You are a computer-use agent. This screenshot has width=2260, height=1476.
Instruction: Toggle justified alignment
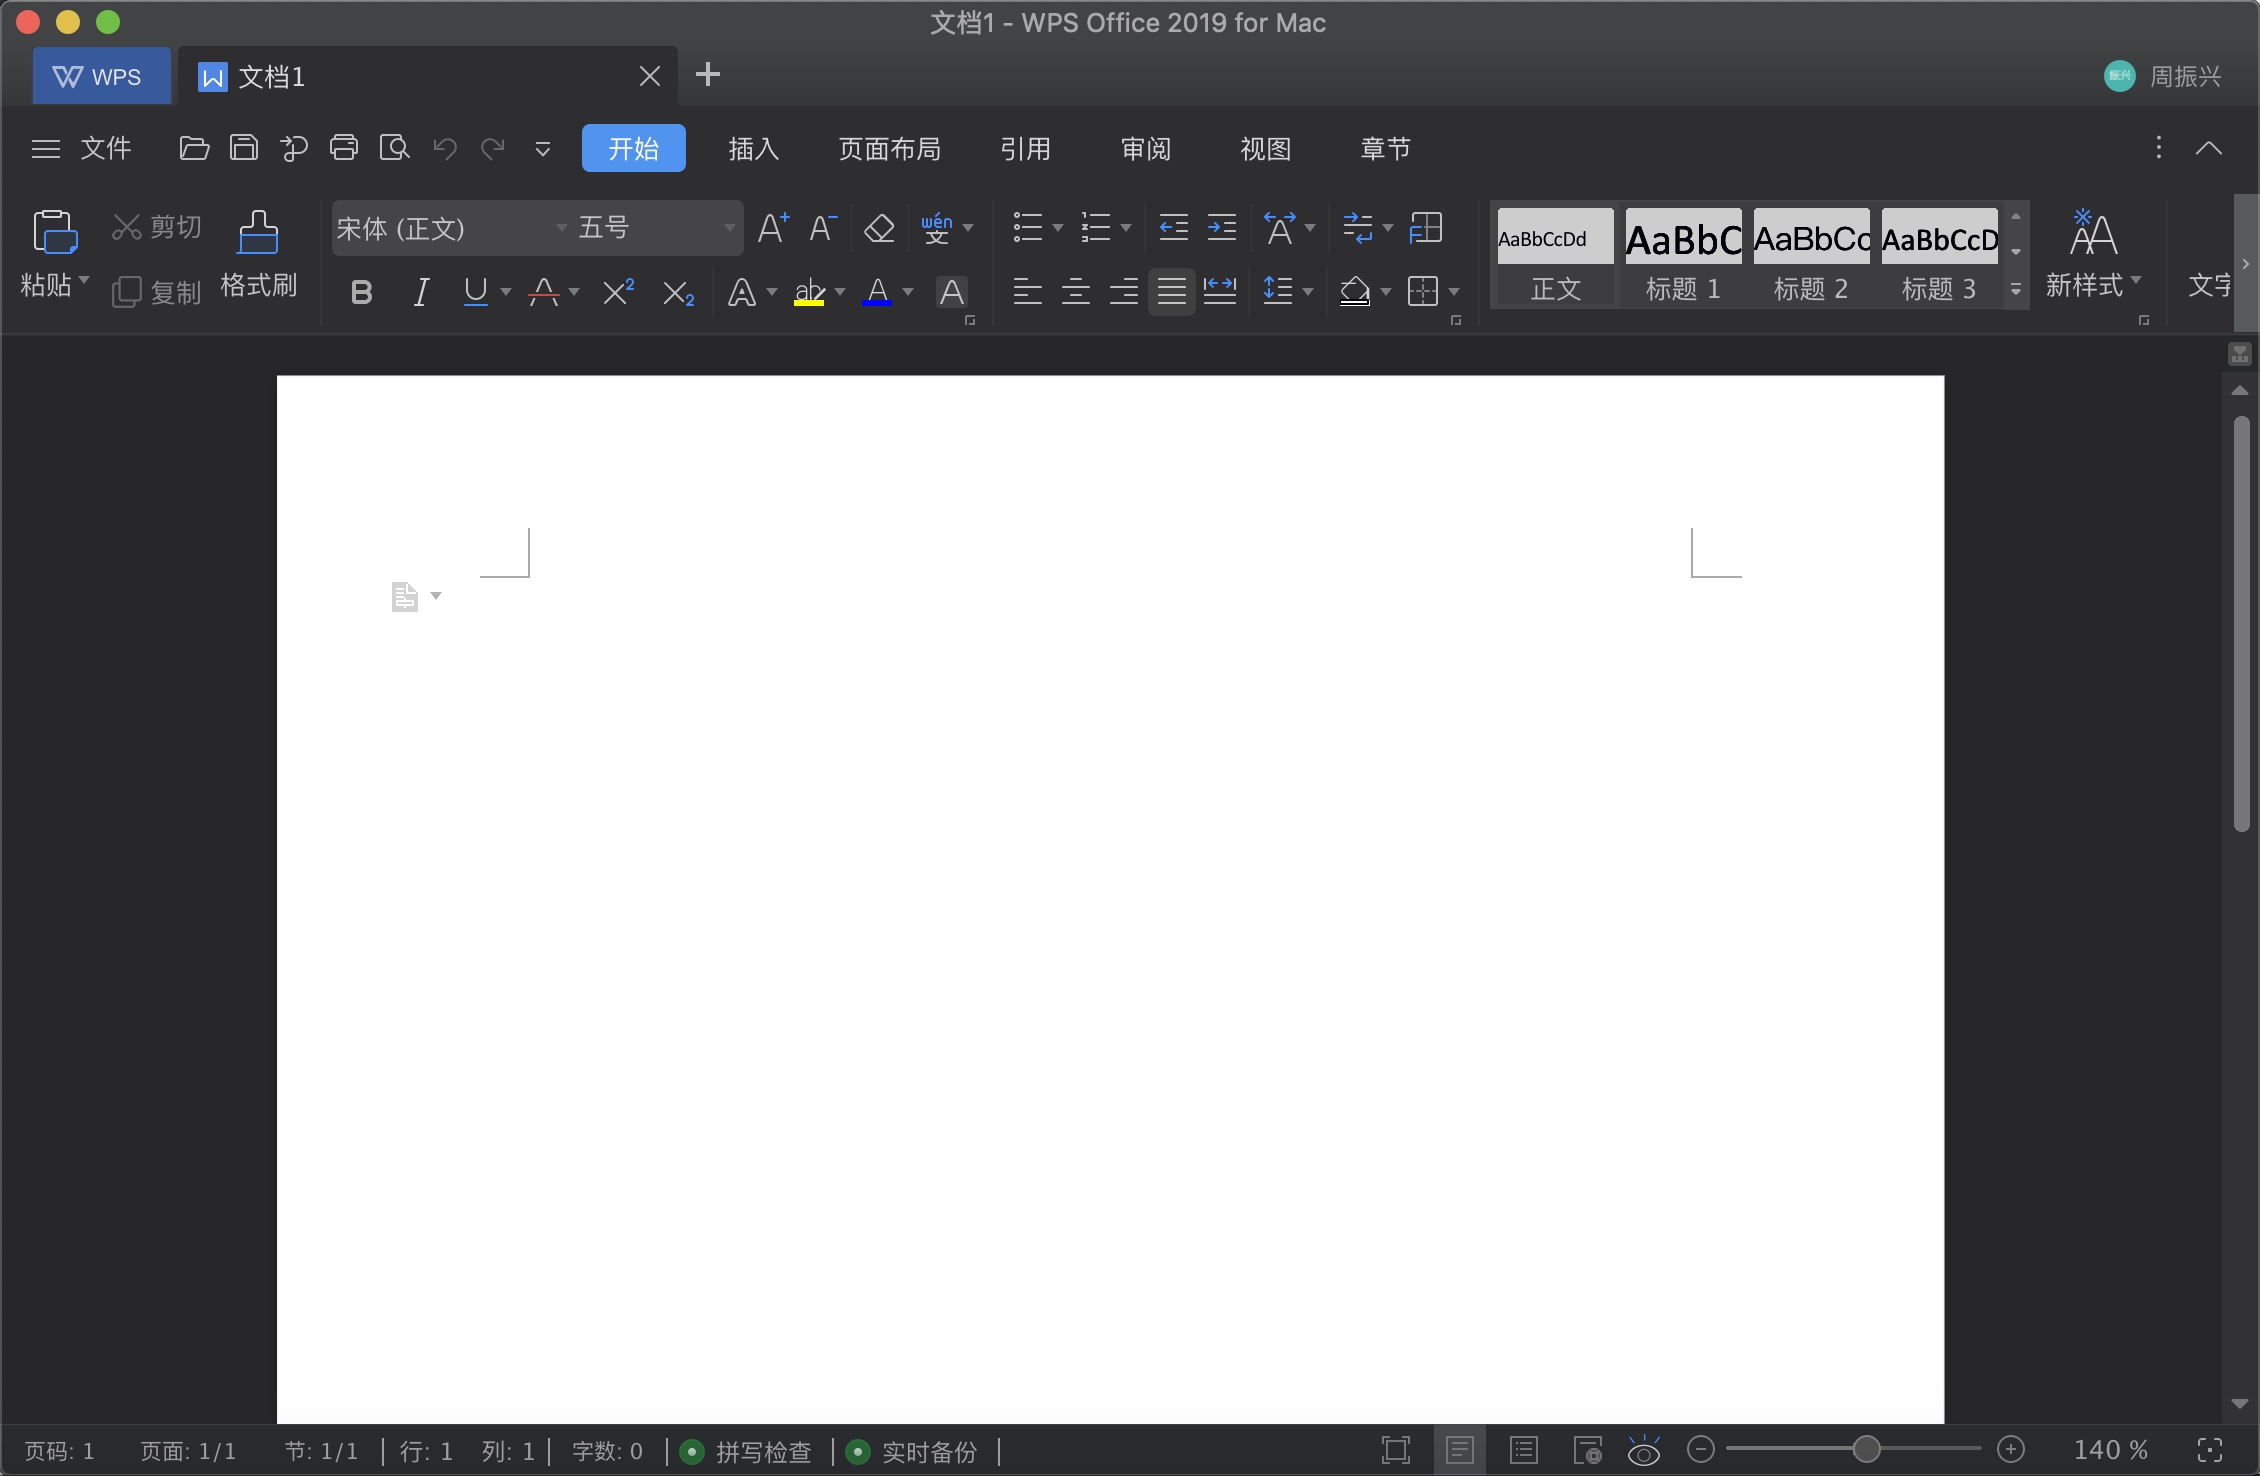[x=1172, y=292]
